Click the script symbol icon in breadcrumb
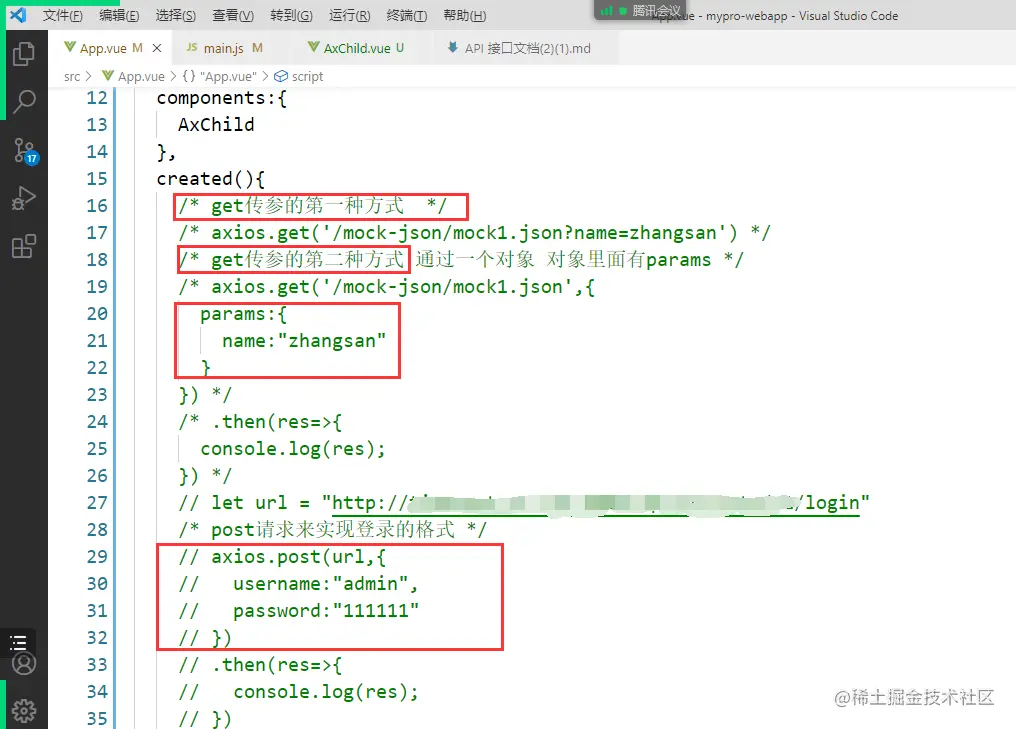 pyautogui.click(x=281, y=76)
